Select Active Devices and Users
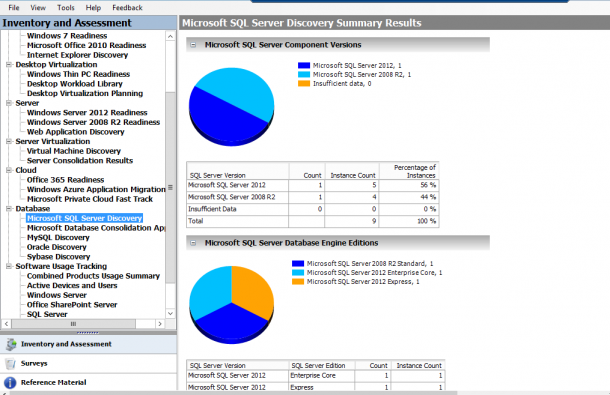Screen dimensions: 610x395 click(72, 286)
